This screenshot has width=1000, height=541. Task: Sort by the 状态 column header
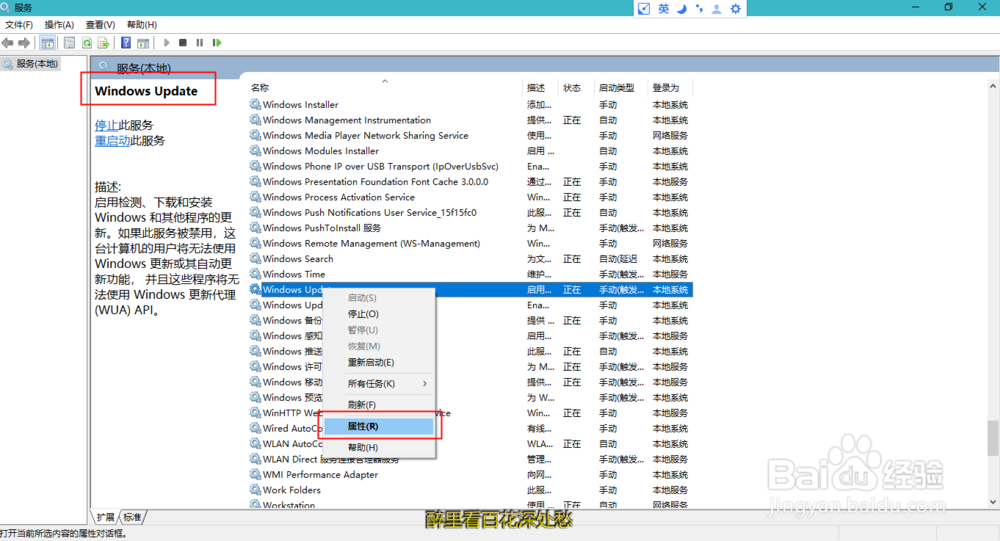point(575,88)
